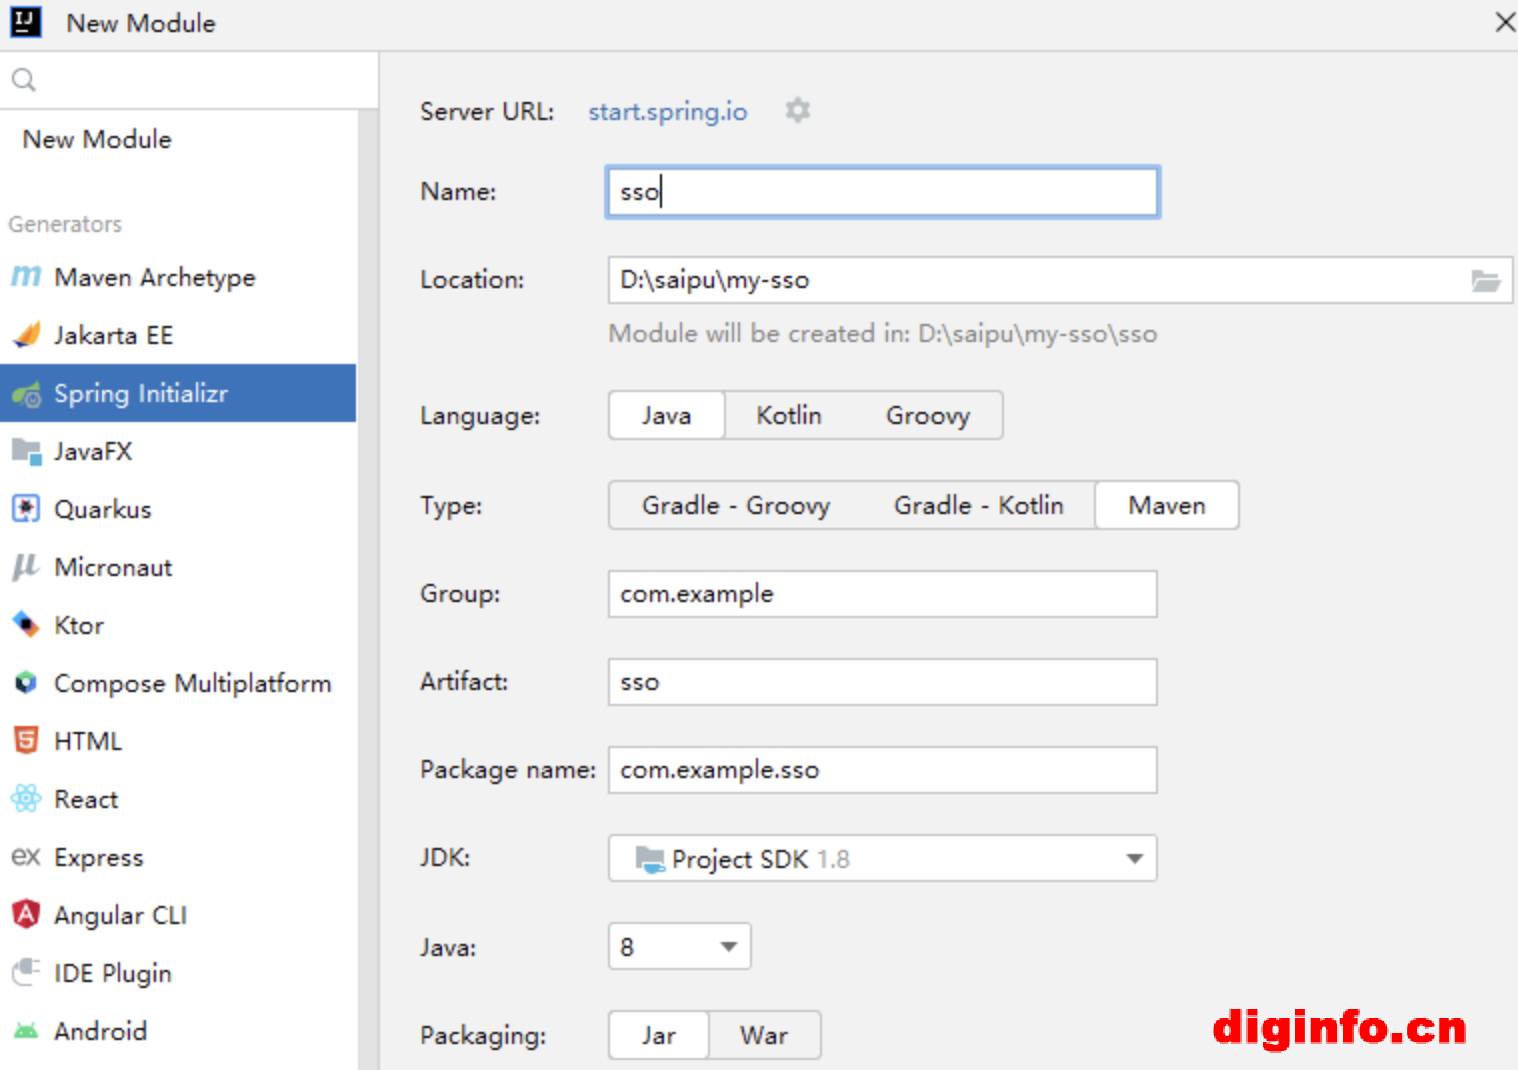
Task: Open the start.spring.io server link
Action: click(x=667, y=111)
